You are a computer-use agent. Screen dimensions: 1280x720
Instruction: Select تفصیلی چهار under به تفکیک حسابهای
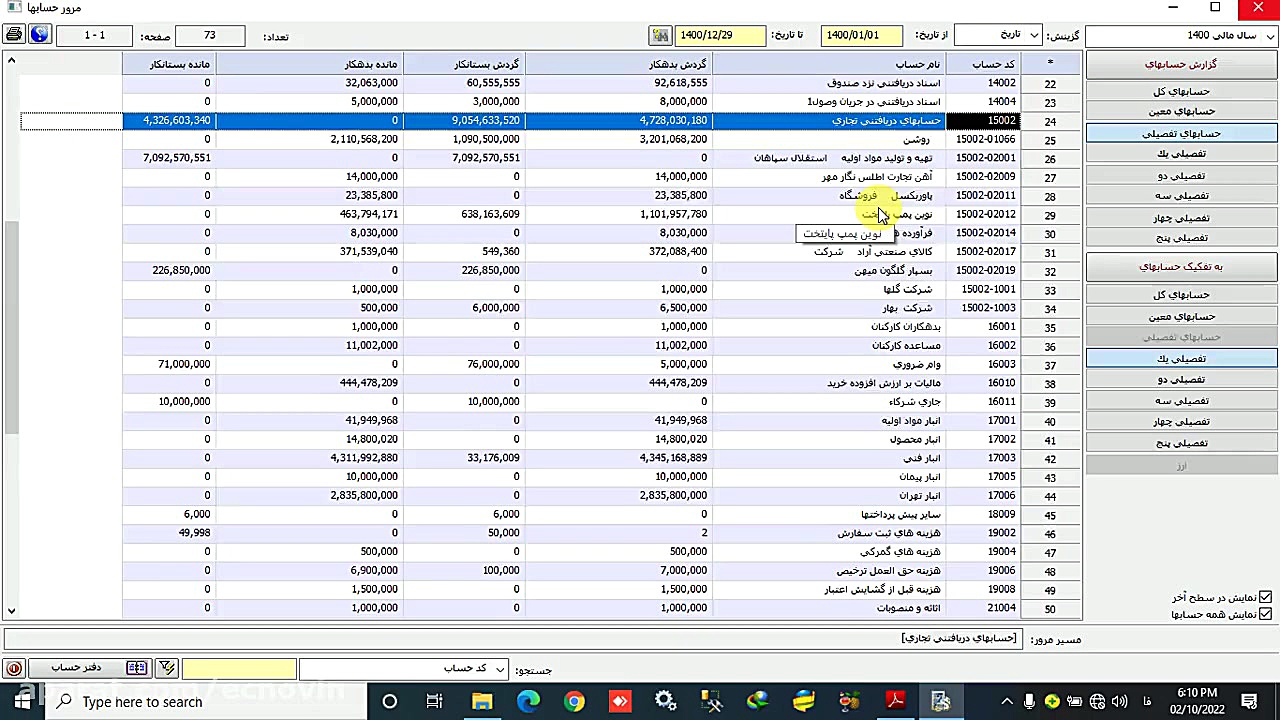click(1181, 421)
